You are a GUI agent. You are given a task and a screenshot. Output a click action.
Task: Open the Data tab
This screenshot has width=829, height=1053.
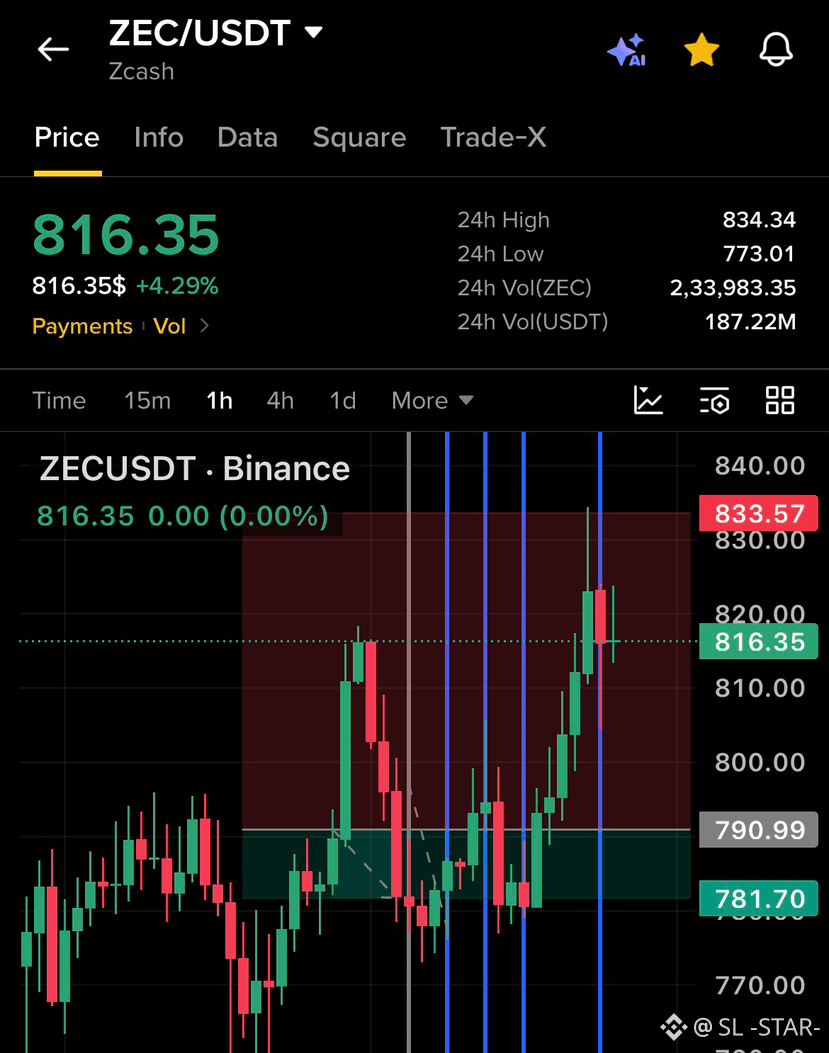tap(247, 137)
